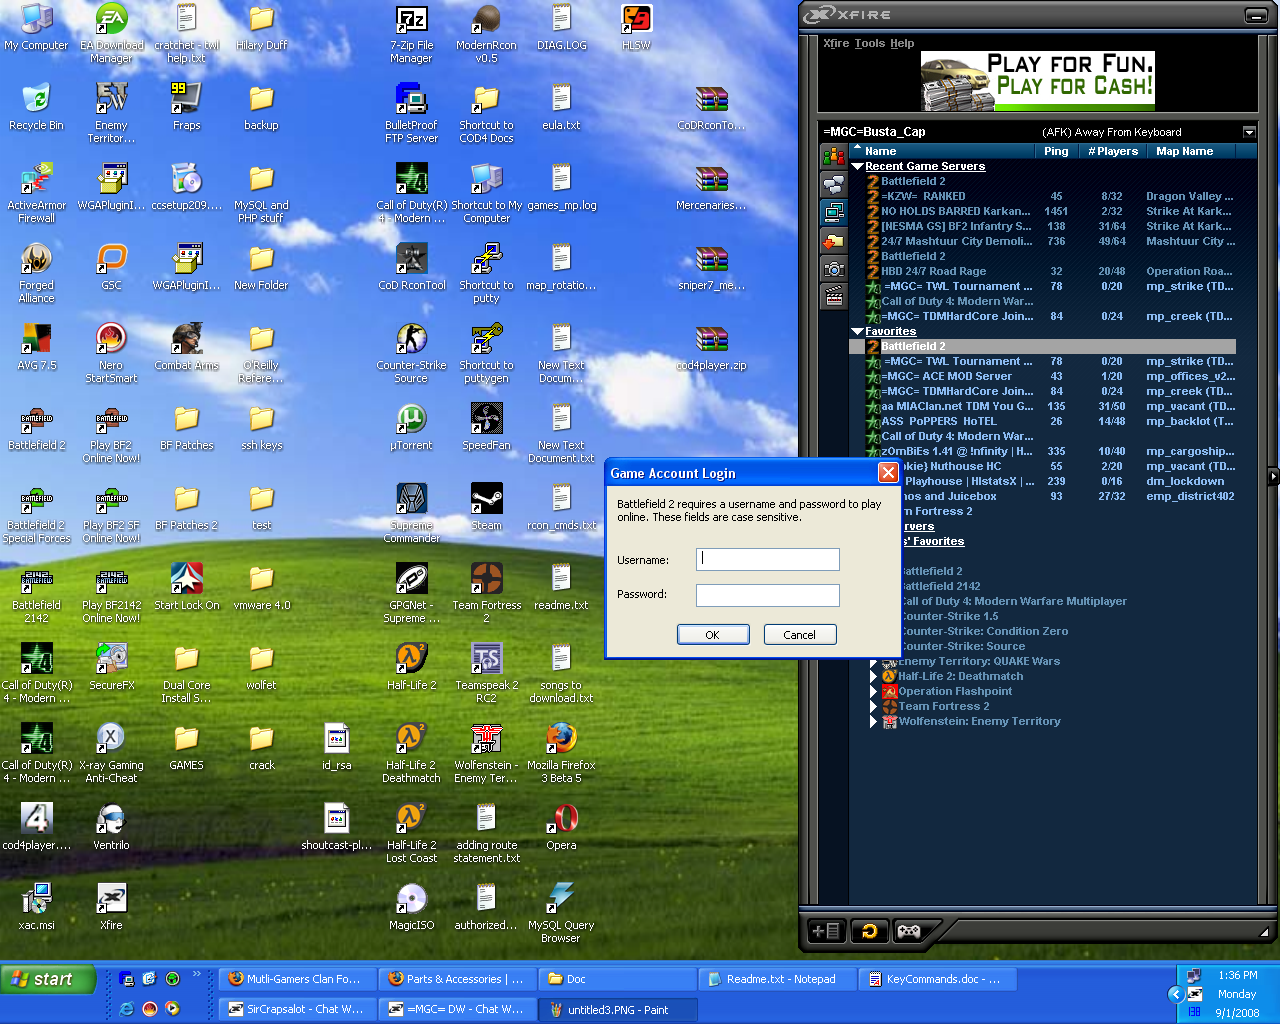Switch to the KeyCommands.doc taskbar button

pos(937,979)
